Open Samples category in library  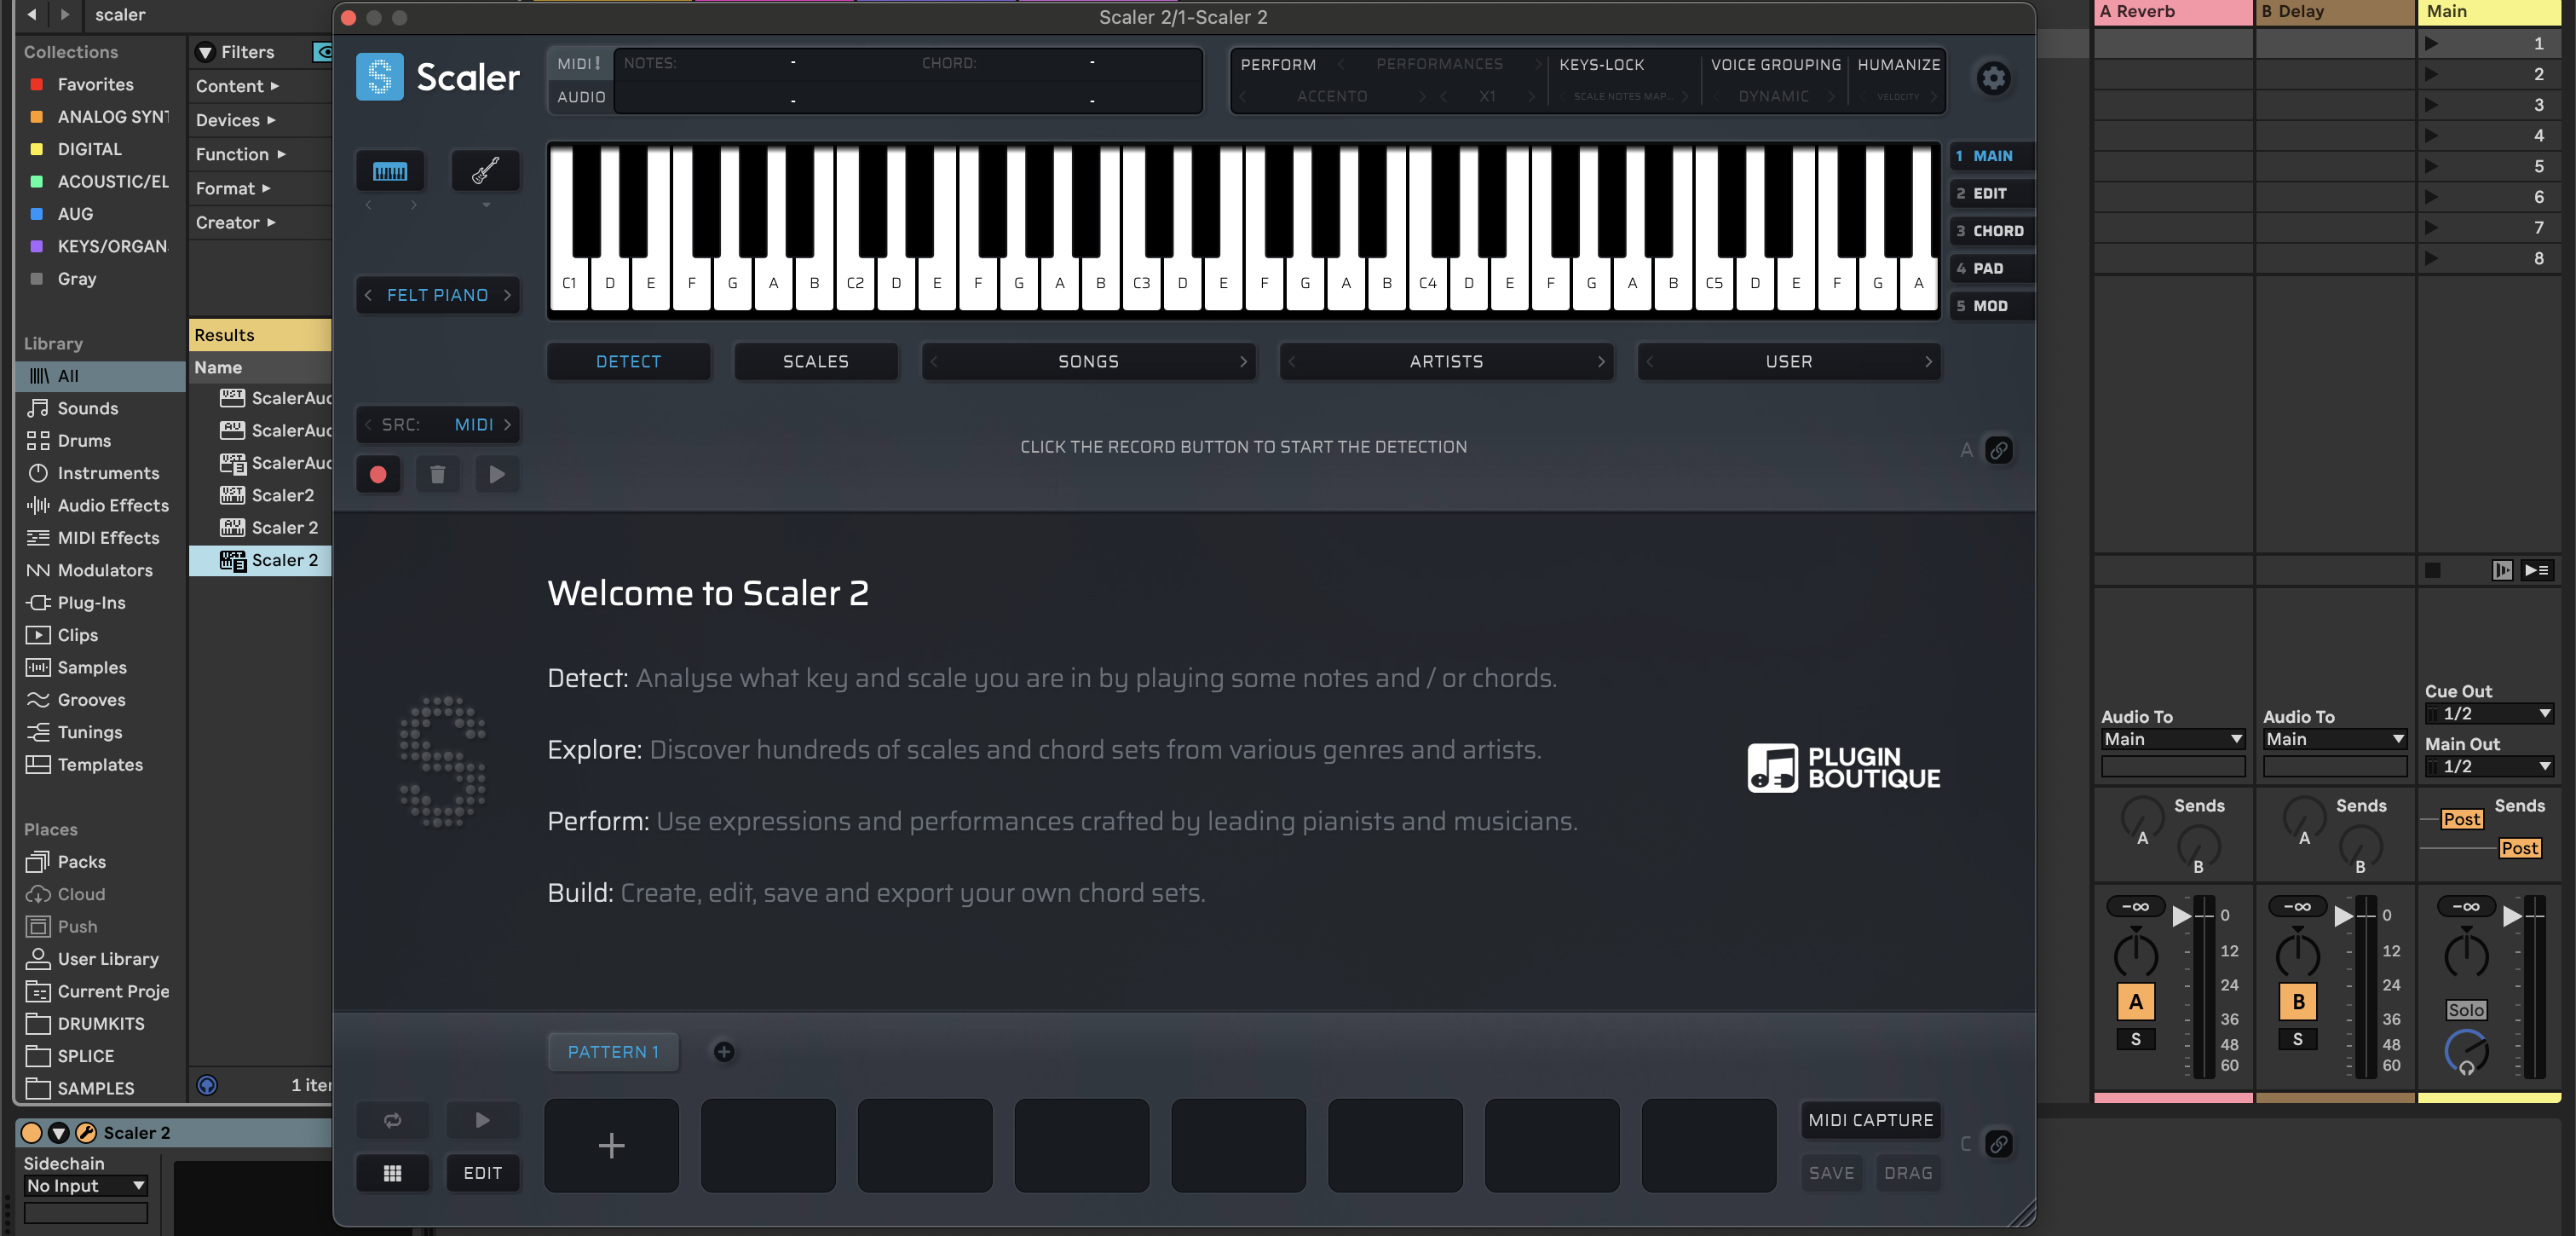[92, 668]
